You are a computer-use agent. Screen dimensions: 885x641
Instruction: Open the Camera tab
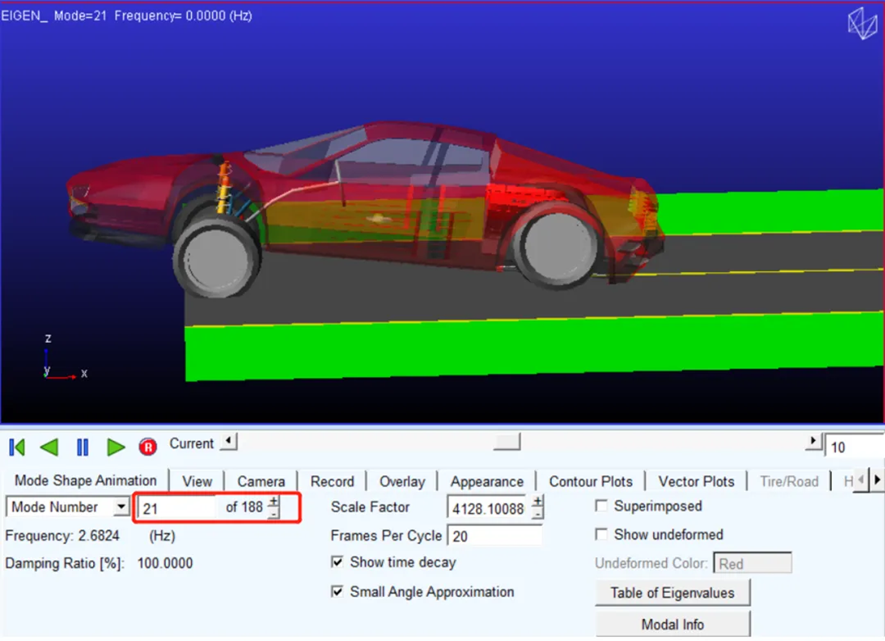click(261, 481)
